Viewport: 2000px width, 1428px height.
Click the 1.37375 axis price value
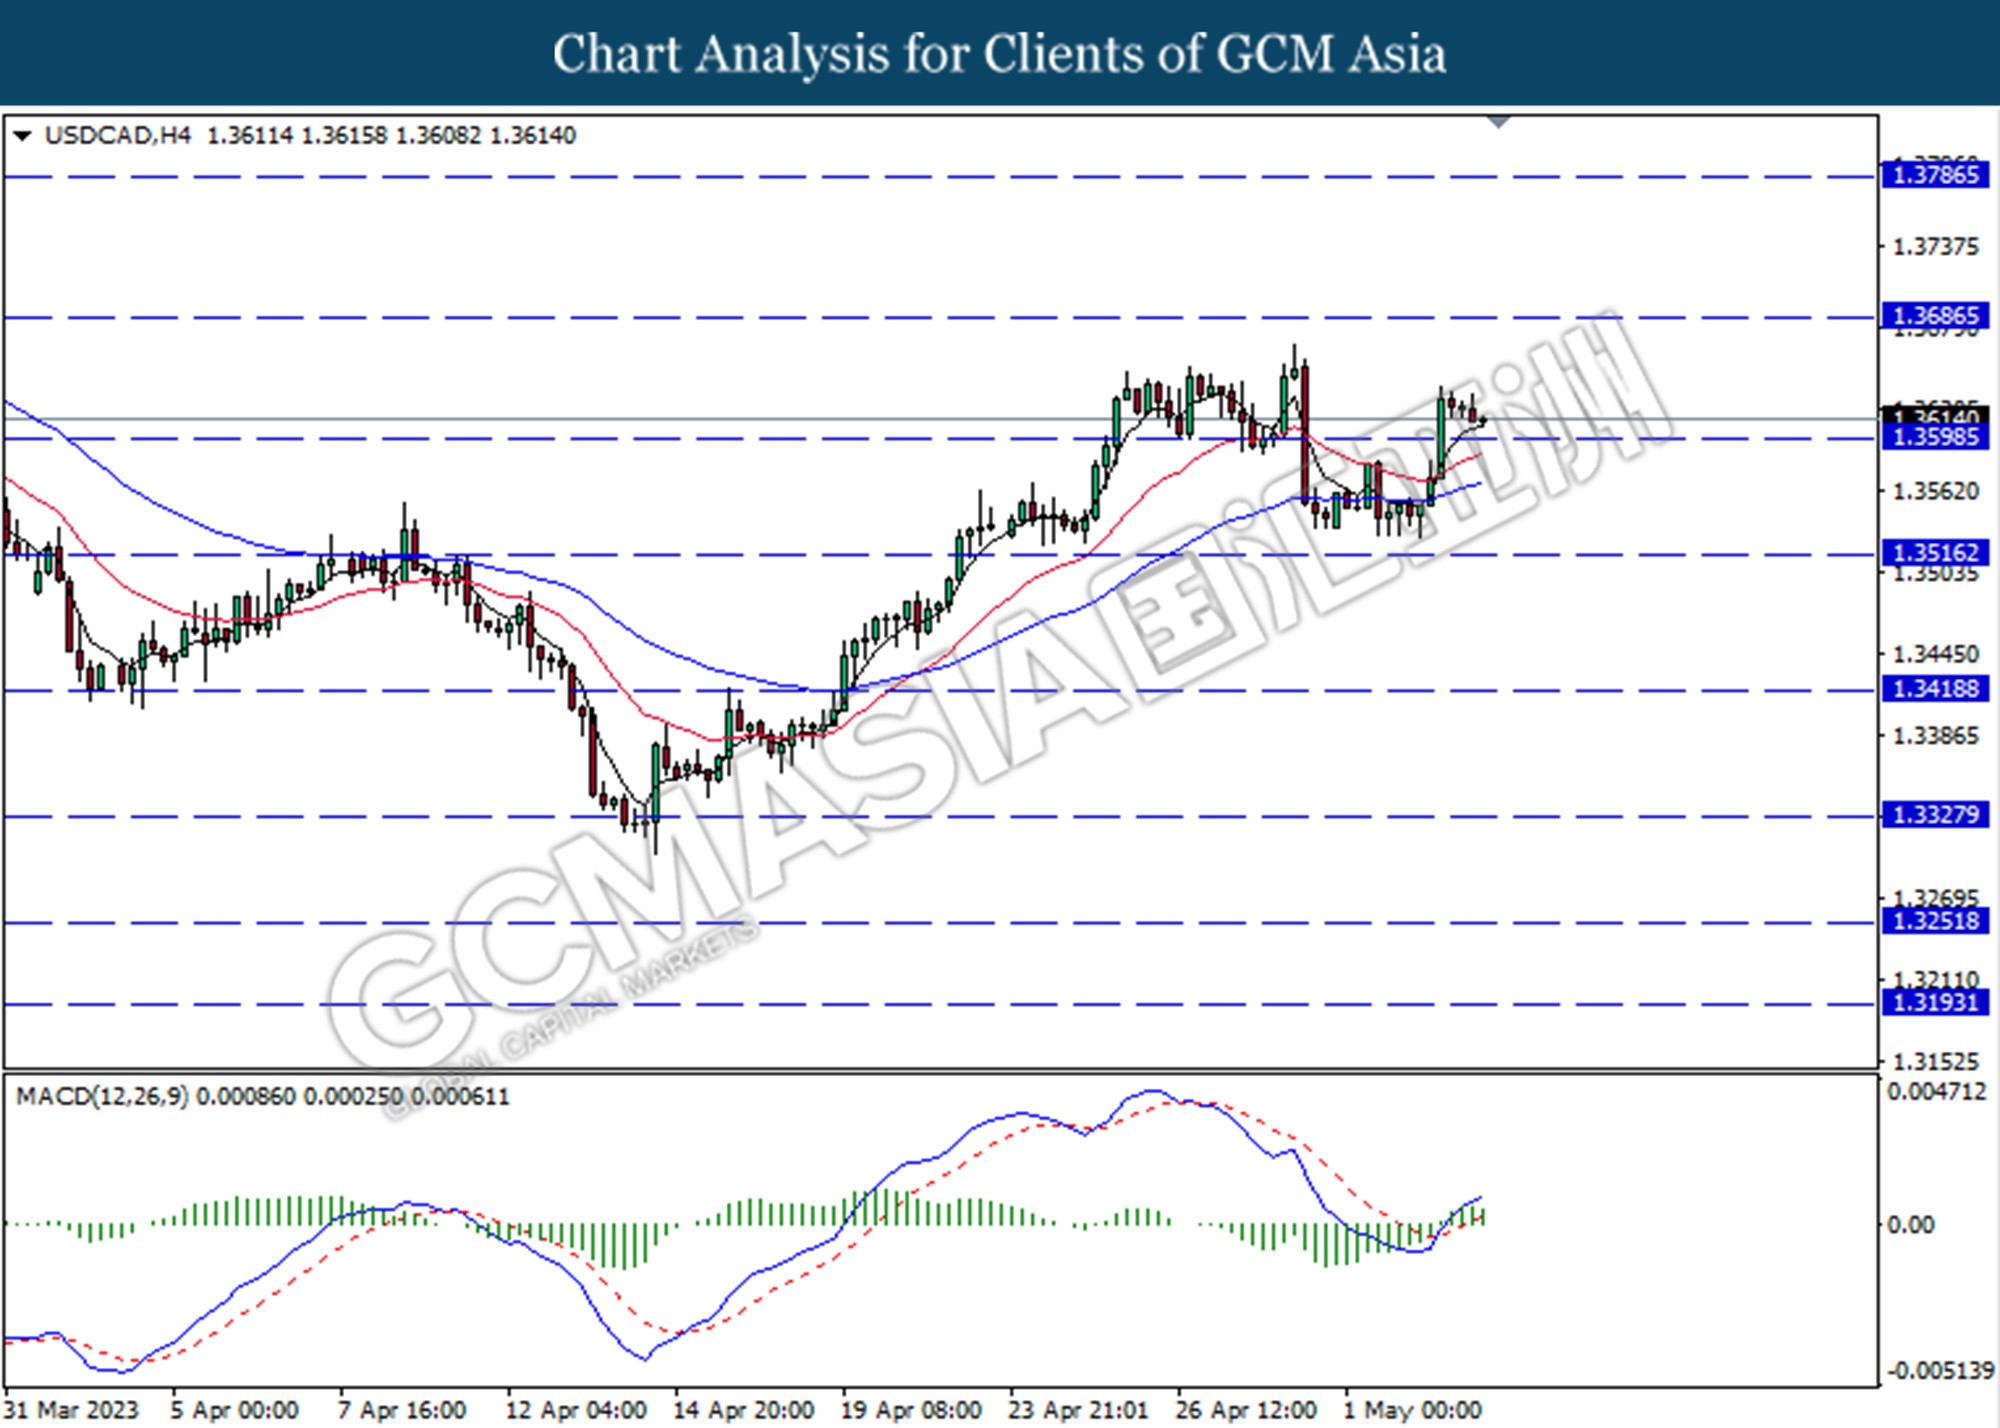1935,246
